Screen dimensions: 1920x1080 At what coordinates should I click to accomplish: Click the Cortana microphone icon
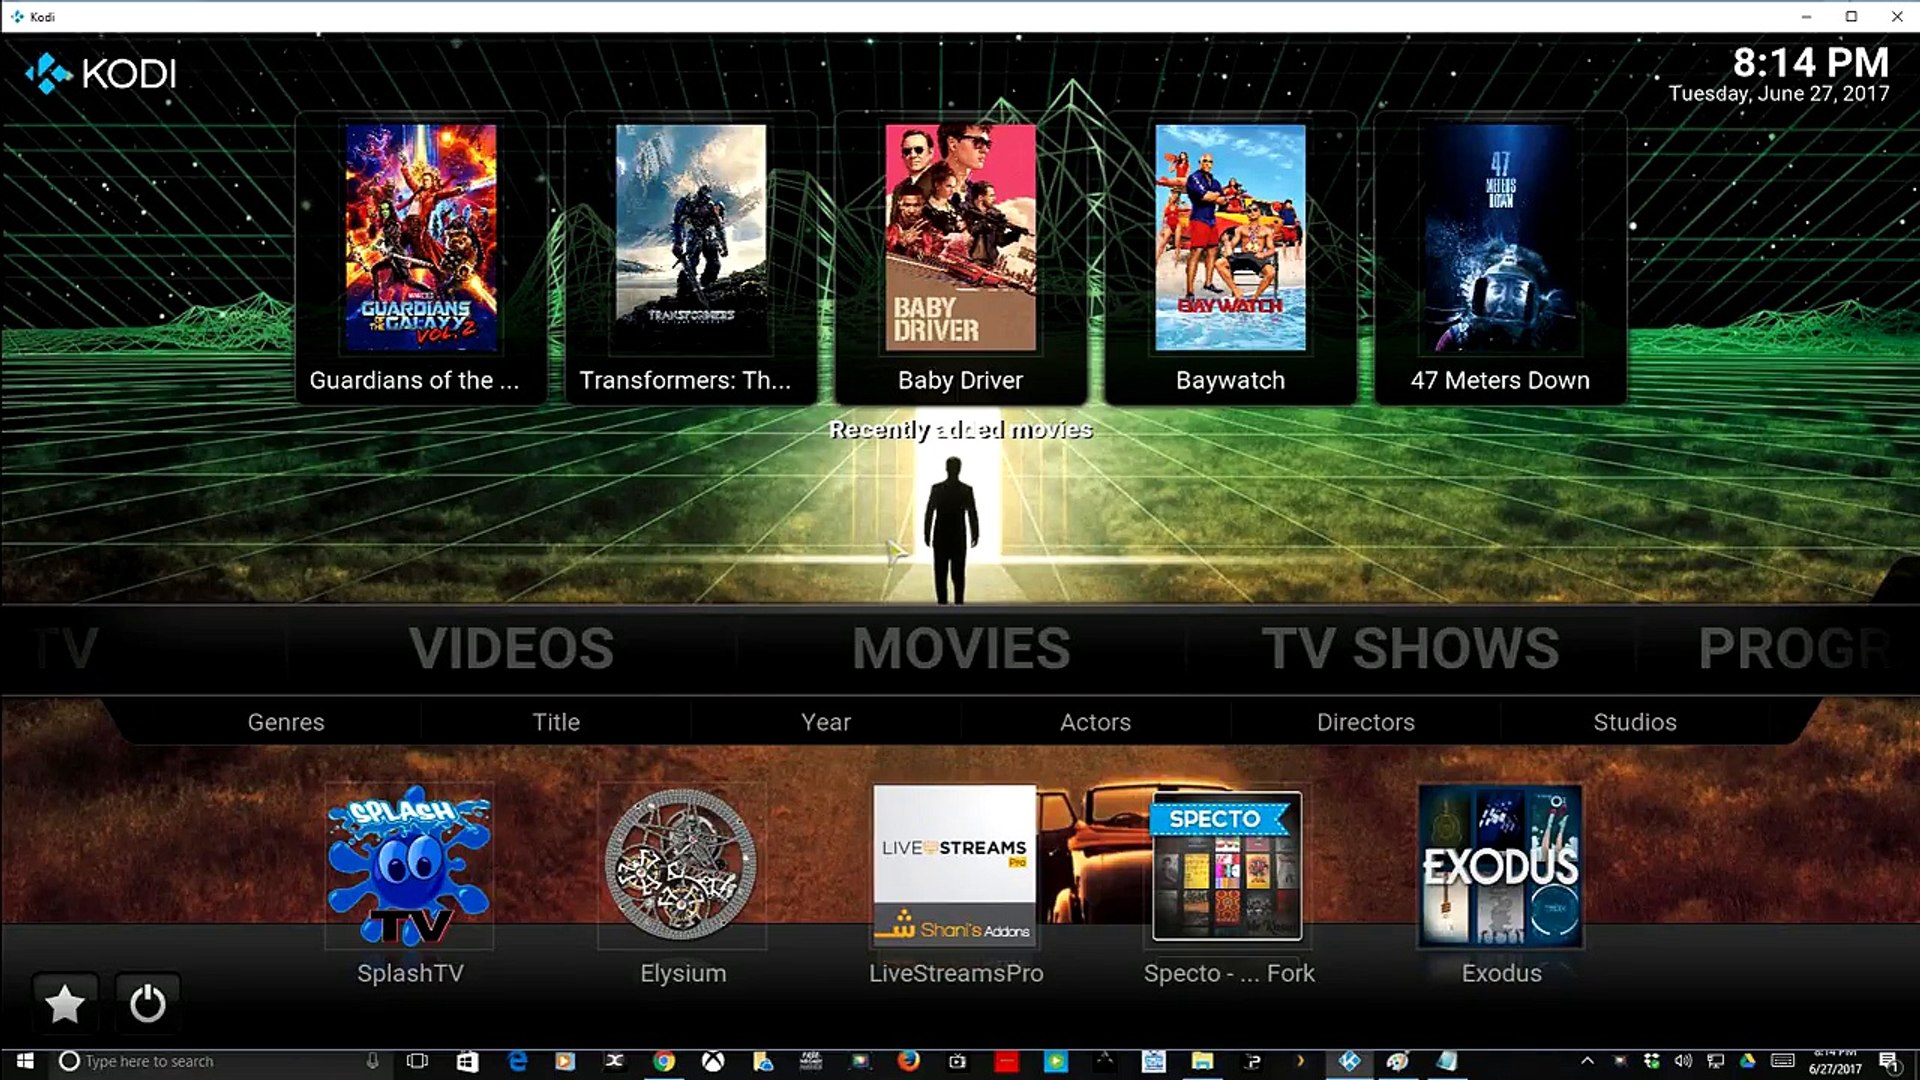pos(373,1061)
